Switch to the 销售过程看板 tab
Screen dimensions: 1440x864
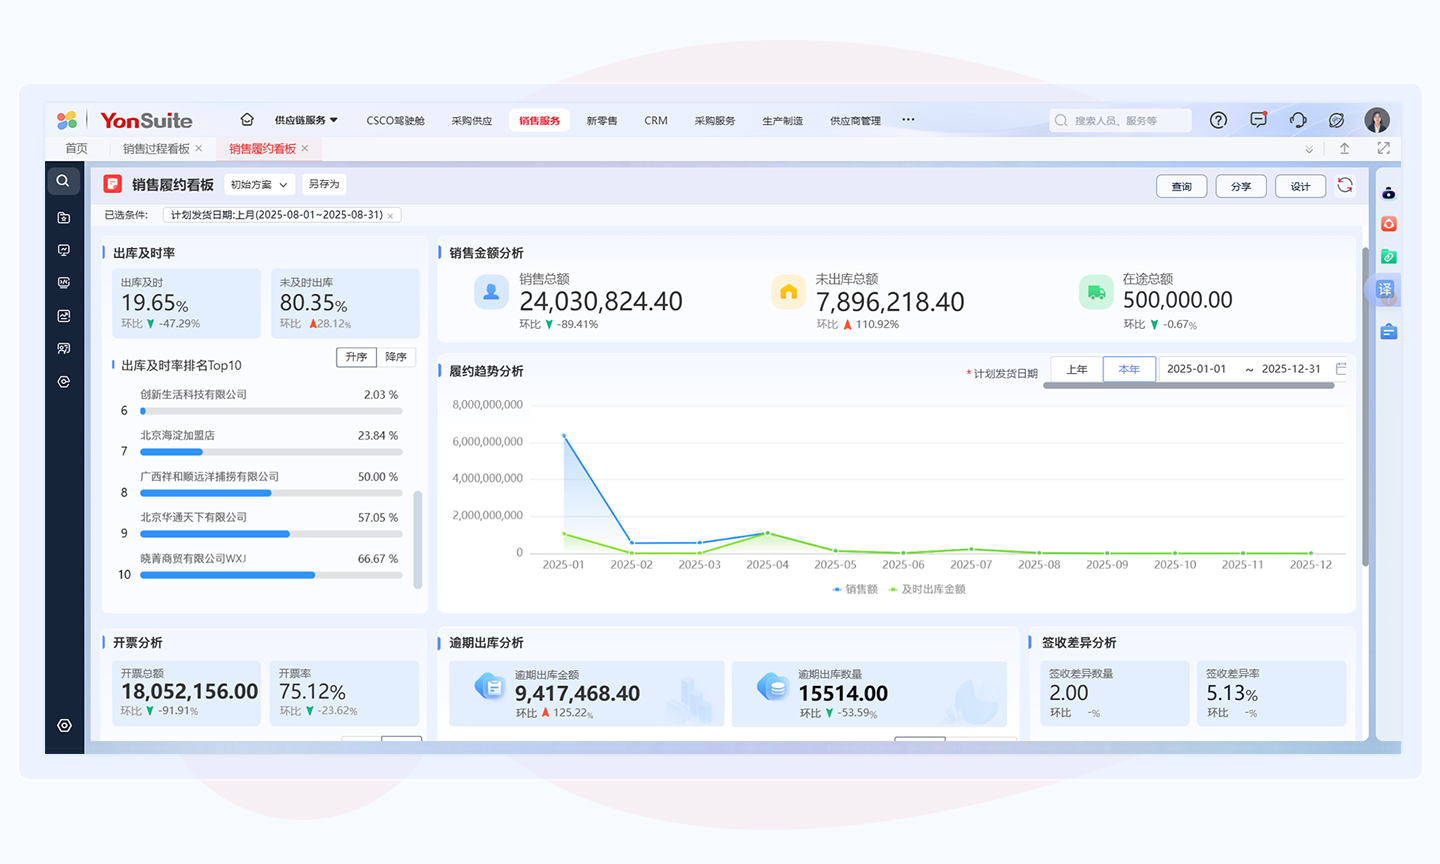pos(156,149)
